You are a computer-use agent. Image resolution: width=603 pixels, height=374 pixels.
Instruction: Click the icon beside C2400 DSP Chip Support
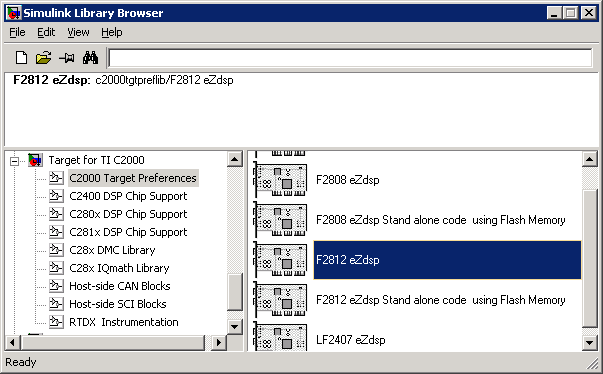click(x=56, y=196)
